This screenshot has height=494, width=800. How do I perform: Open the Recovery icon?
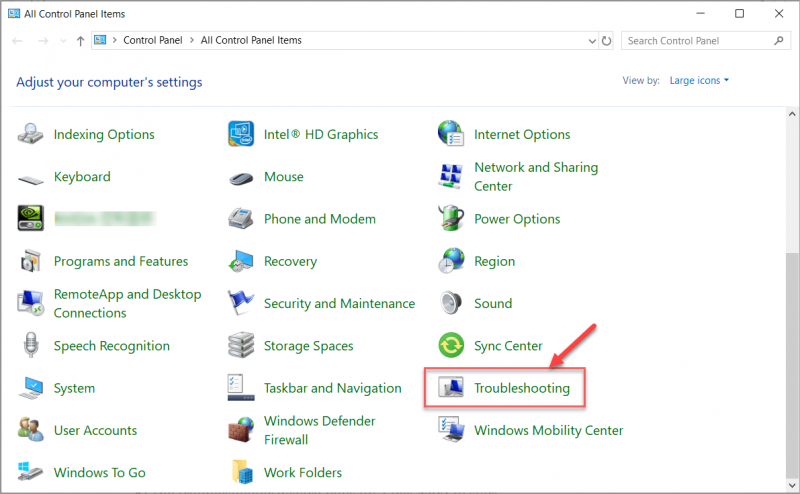tap(241, 261)
